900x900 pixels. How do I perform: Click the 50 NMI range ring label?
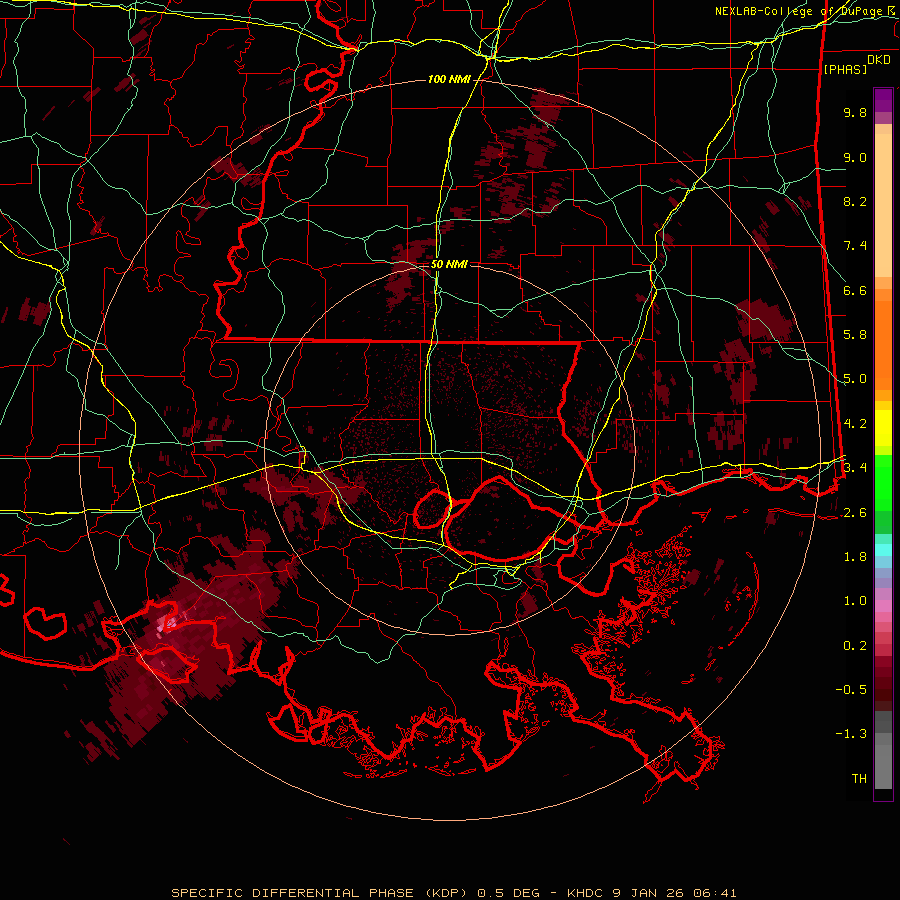pos(449,264)
